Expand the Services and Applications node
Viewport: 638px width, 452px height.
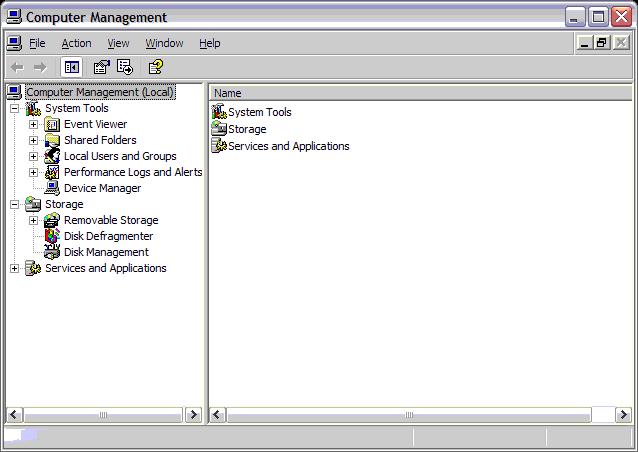(x=14, y=268)
